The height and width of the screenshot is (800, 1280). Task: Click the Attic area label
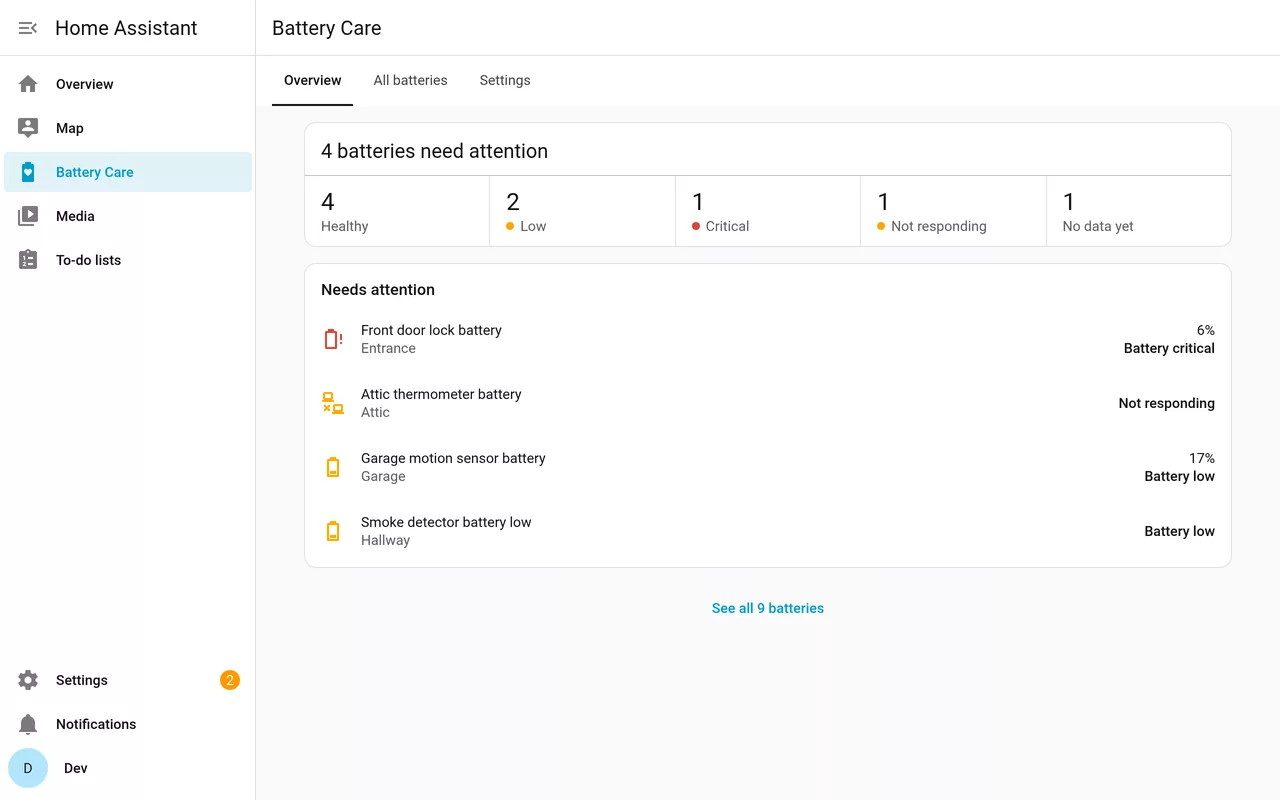tap(375, 412)
